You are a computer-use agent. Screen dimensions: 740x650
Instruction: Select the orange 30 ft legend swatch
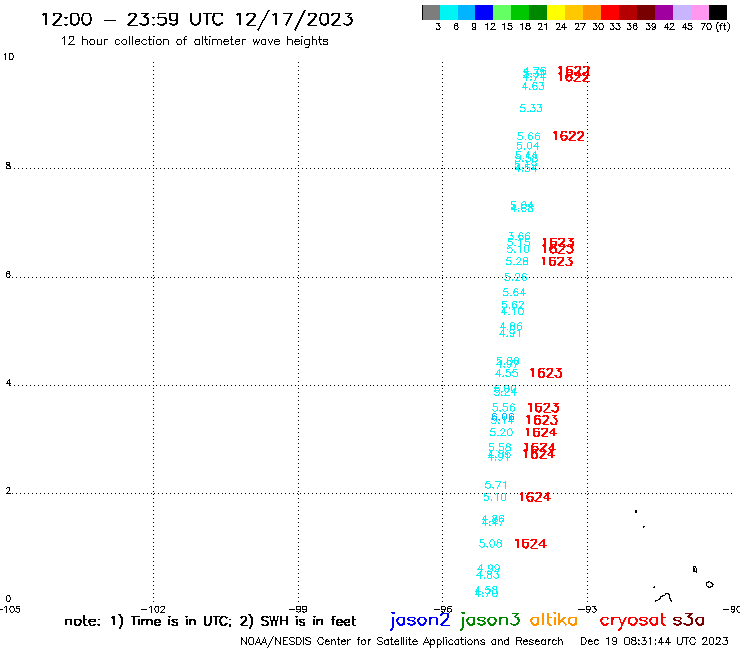pos(592,12)
